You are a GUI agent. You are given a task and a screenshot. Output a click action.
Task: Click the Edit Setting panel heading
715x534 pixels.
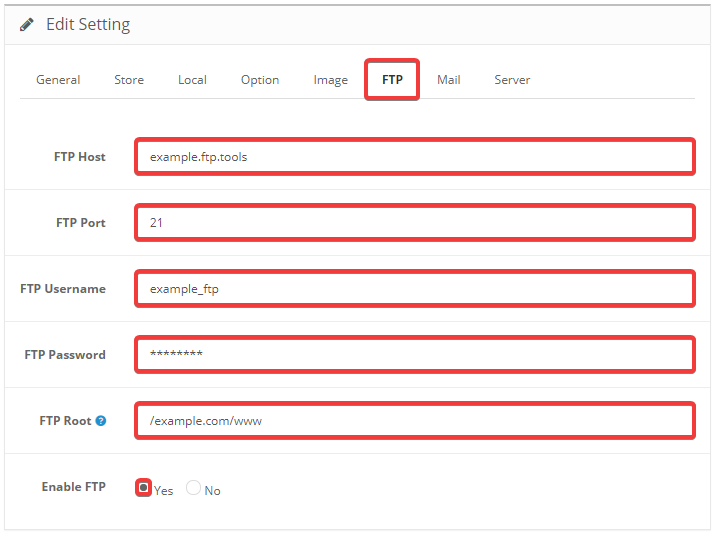(88, 24)
